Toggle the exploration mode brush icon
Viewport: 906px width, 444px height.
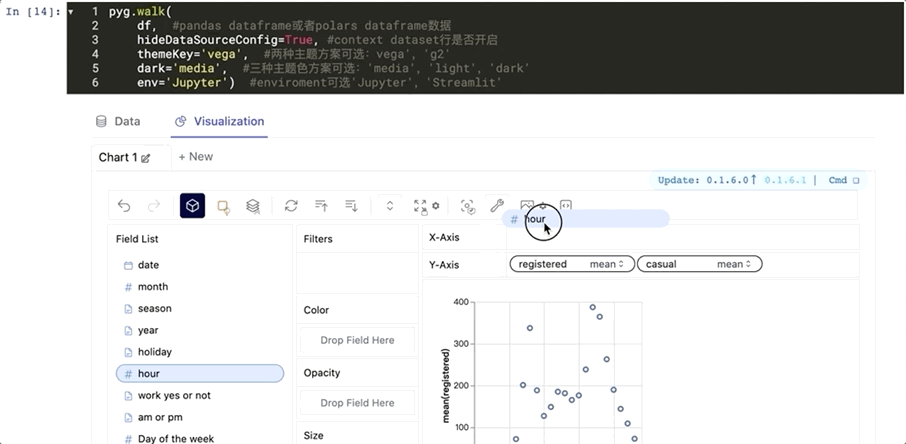click(467, 206)
